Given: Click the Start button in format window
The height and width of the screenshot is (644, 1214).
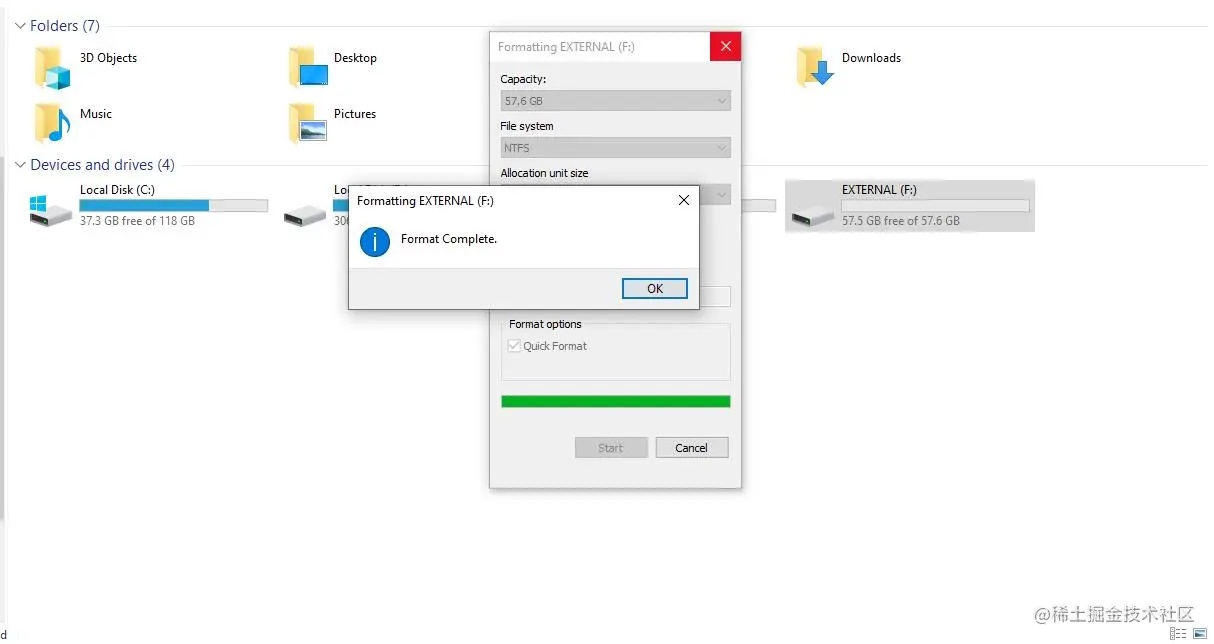Looking at the screenshot, I should click(x=611, y=448).
